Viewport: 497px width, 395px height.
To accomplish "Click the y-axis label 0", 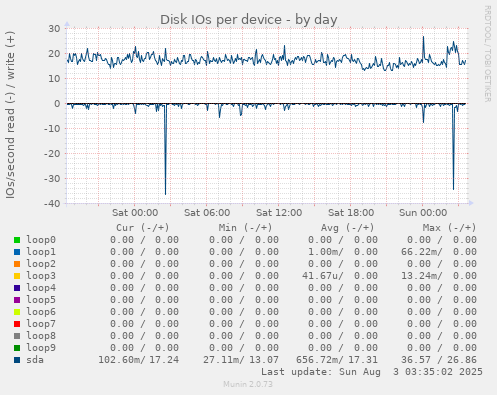I will pyautogui.click(x=57, y=104).
